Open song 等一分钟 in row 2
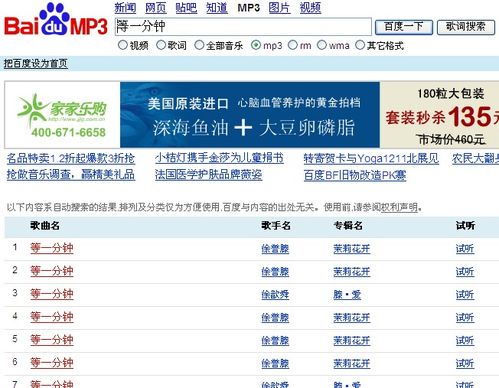Screen dimensions: 499x388 click(x=52, y=271)
